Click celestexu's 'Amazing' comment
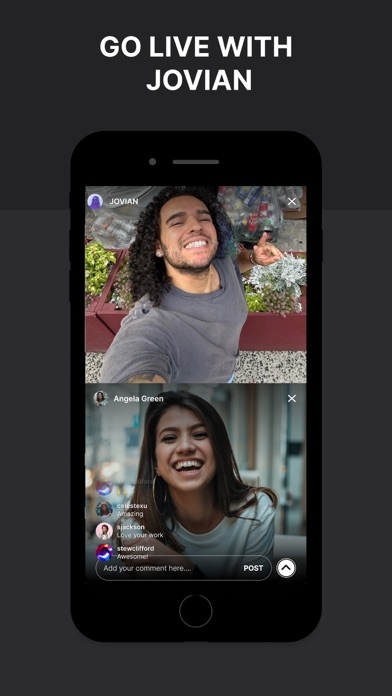The width and height of the screenshot is (392, 696). 130,514
